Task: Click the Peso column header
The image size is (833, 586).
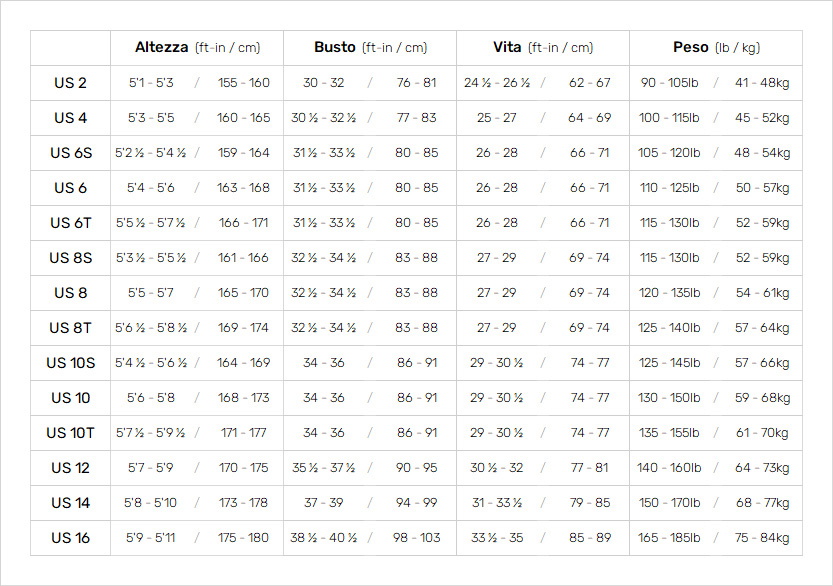Action: pos(716,48)
